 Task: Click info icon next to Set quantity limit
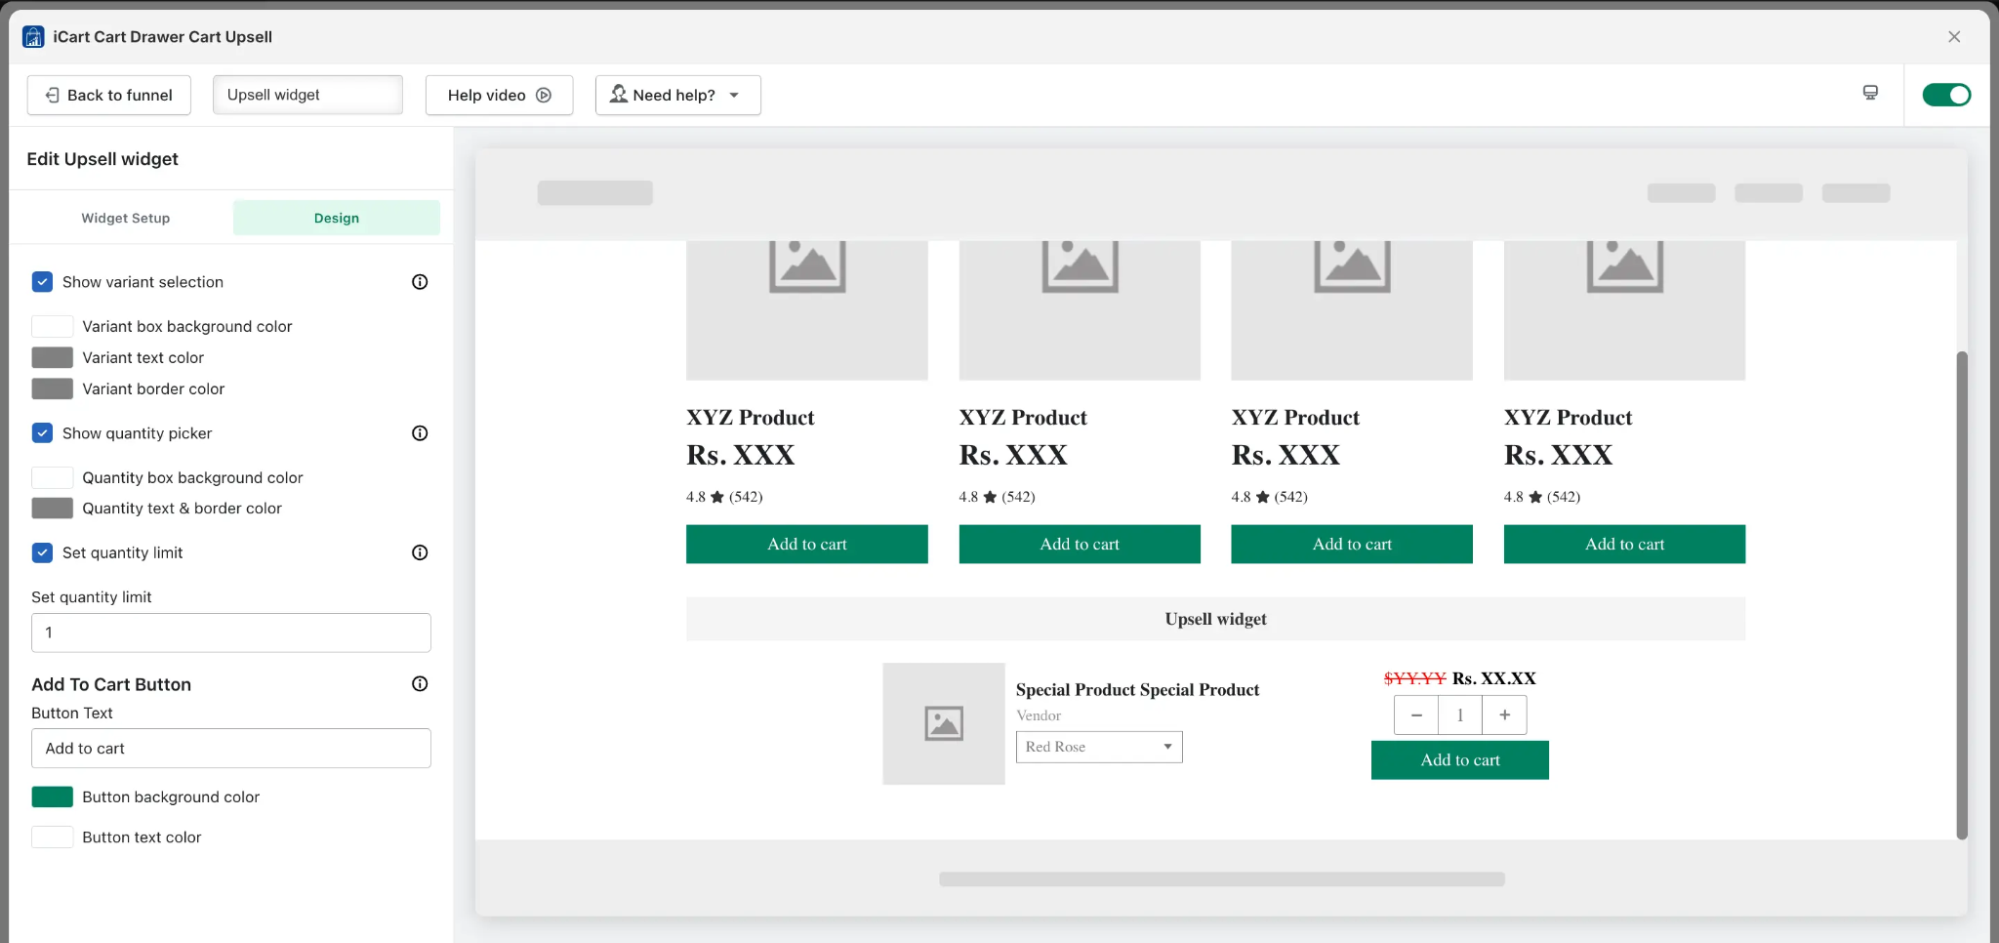[x=420, y=553]
